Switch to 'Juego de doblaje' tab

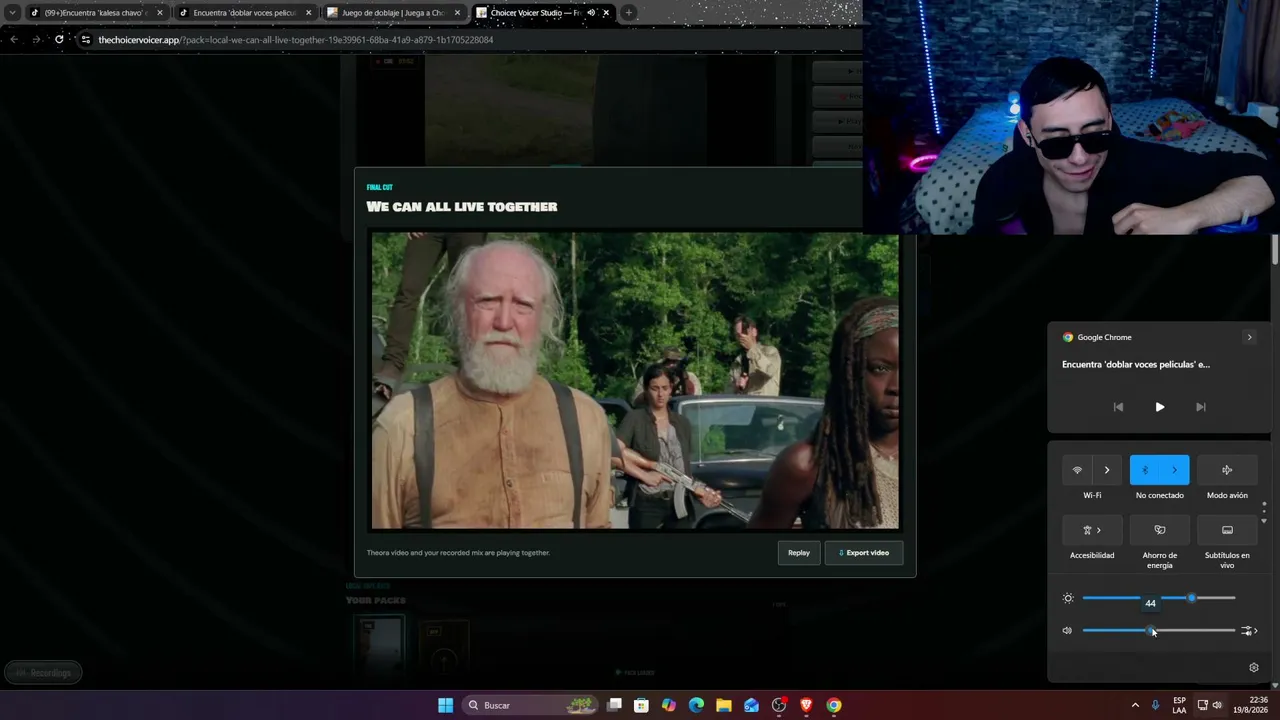(395, 13)
